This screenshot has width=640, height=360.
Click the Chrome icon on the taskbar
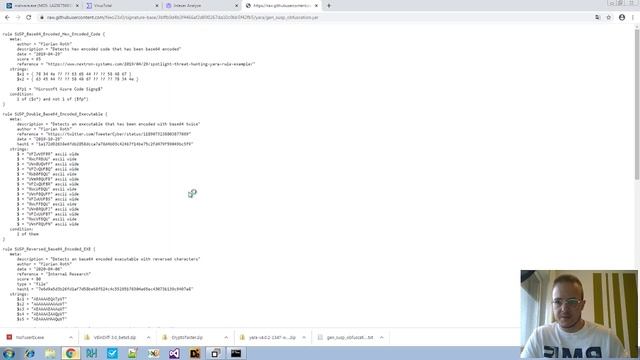71,353
